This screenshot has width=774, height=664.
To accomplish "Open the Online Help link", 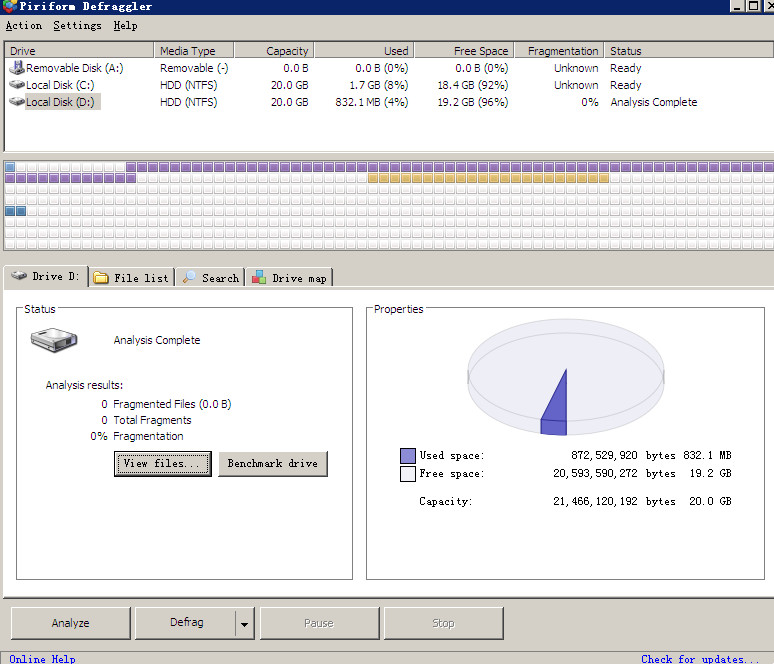I will point(42,659).
